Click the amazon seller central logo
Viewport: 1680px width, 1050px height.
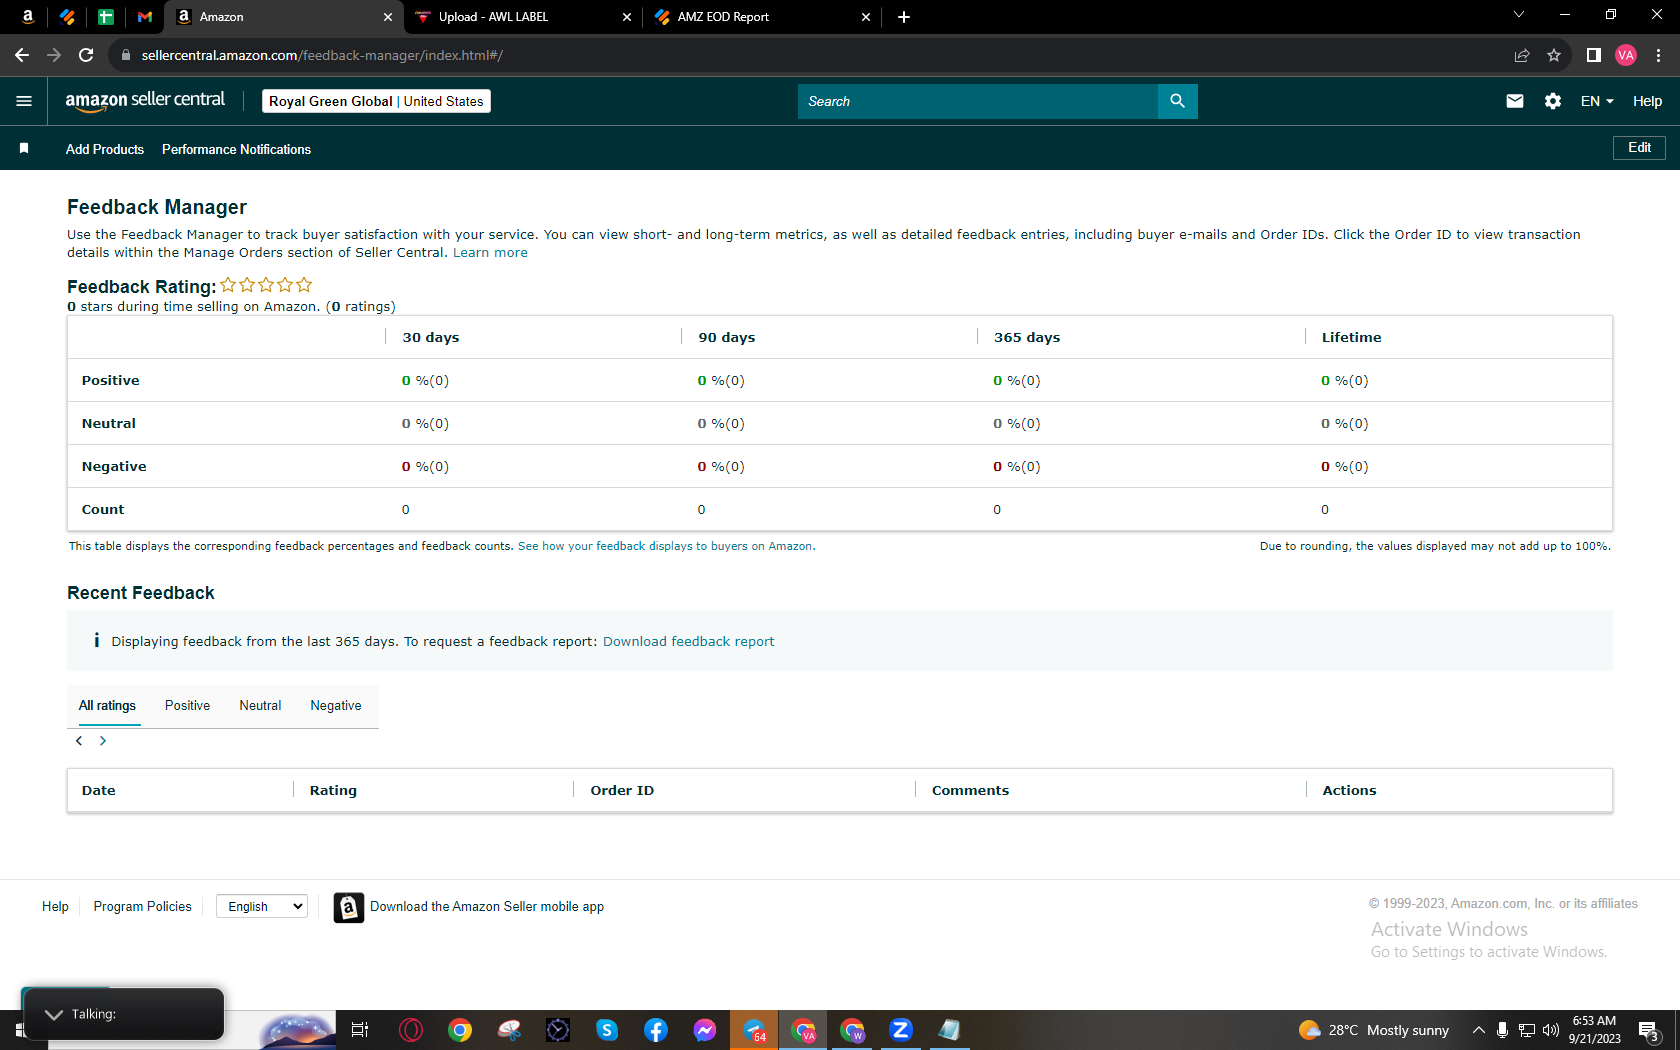point(145,100)
